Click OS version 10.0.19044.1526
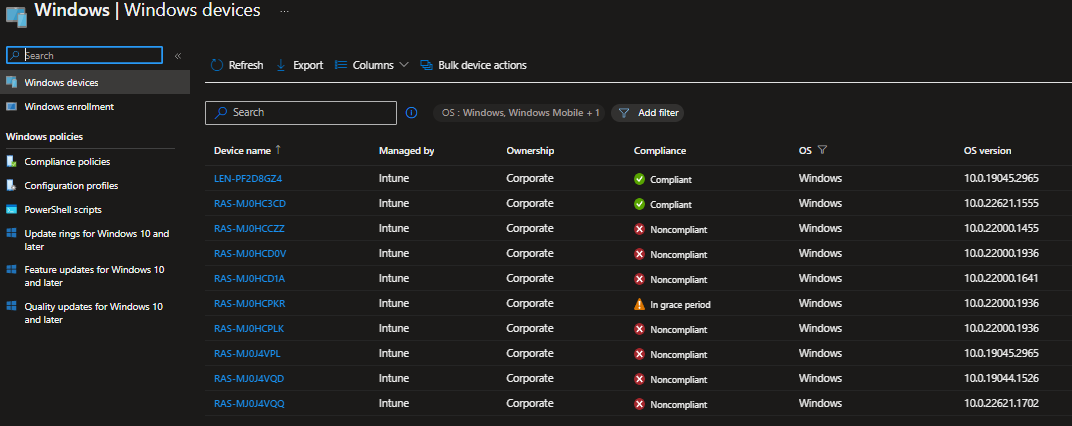1072x426 pixels. (x=1001, y=378)
